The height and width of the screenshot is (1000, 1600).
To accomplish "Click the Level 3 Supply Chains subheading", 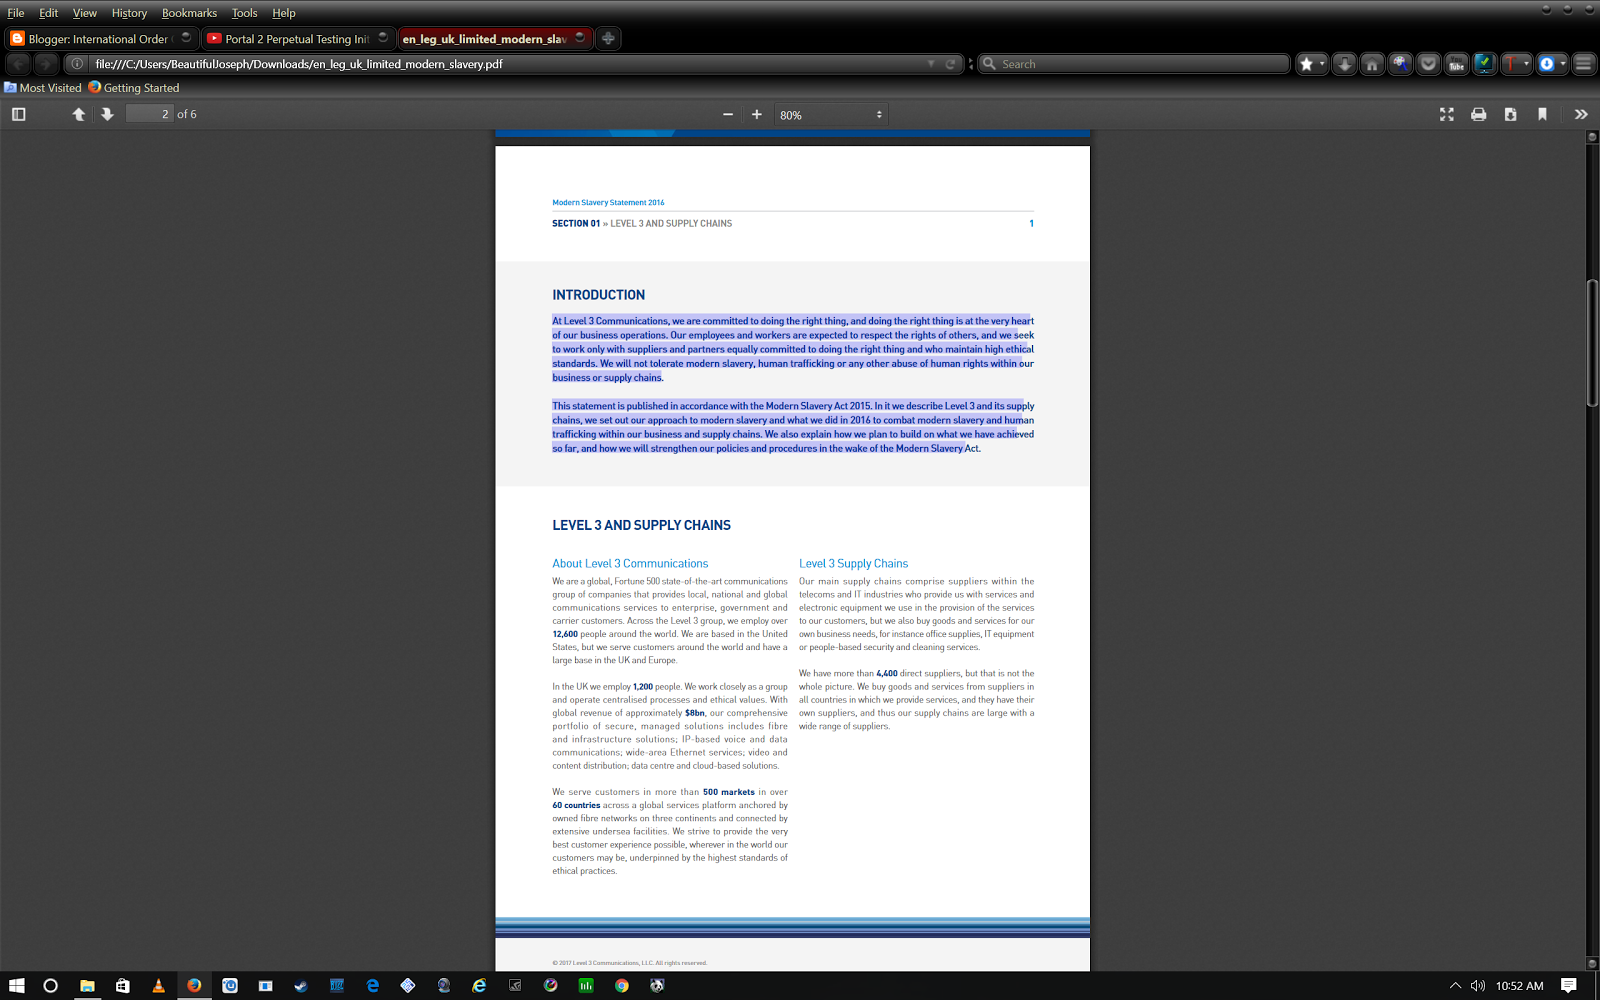I will (x=853, y=564).
